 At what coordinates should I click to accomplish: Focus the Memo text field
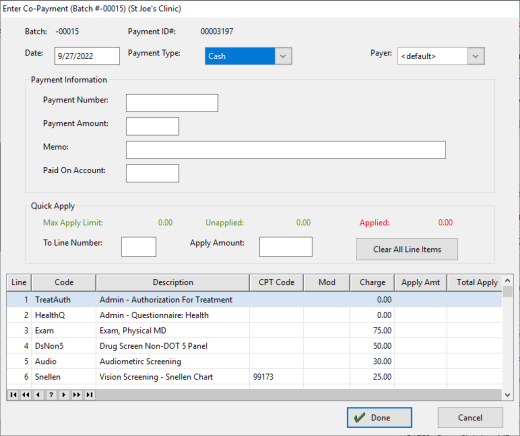(x=286, y=150)
